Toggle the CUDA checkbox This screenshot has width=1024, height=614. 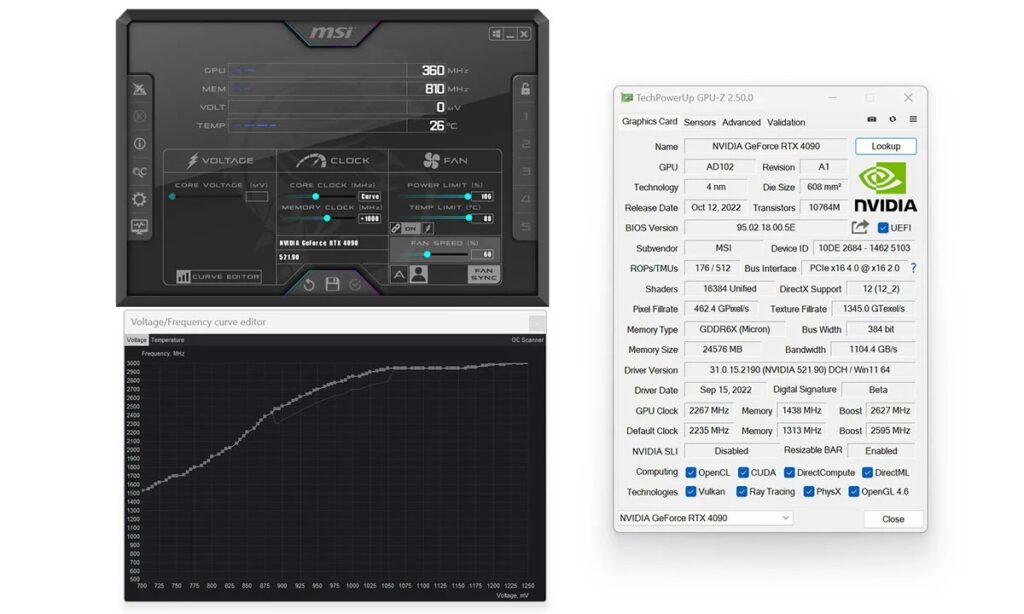click(x=743, y=472)
